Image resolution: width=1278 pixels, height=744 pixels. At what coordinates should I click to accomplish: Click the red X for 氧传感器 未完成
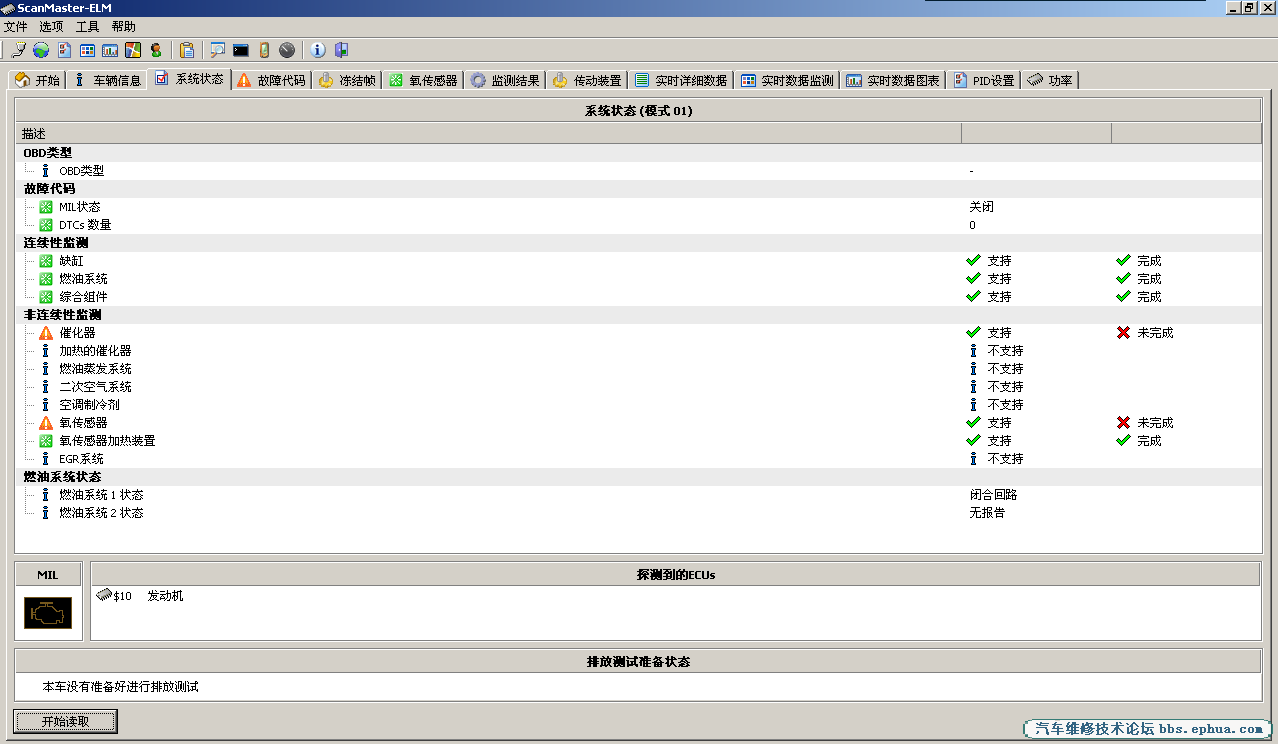(x=1124, y=423)
